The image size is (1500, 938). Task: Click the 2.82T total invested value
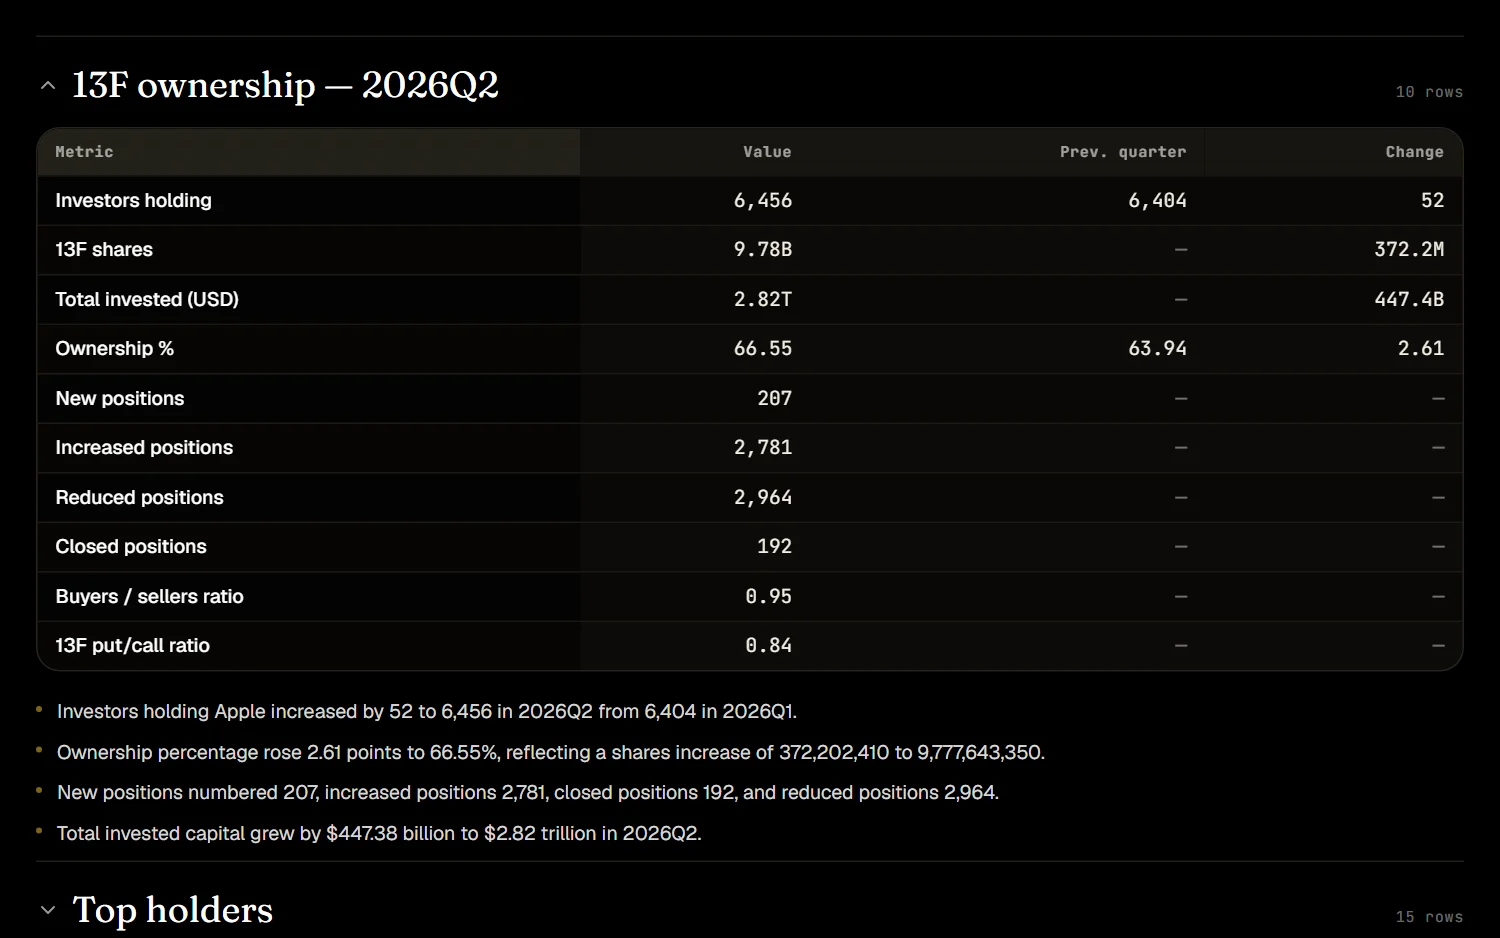click(x=763, y=299)
